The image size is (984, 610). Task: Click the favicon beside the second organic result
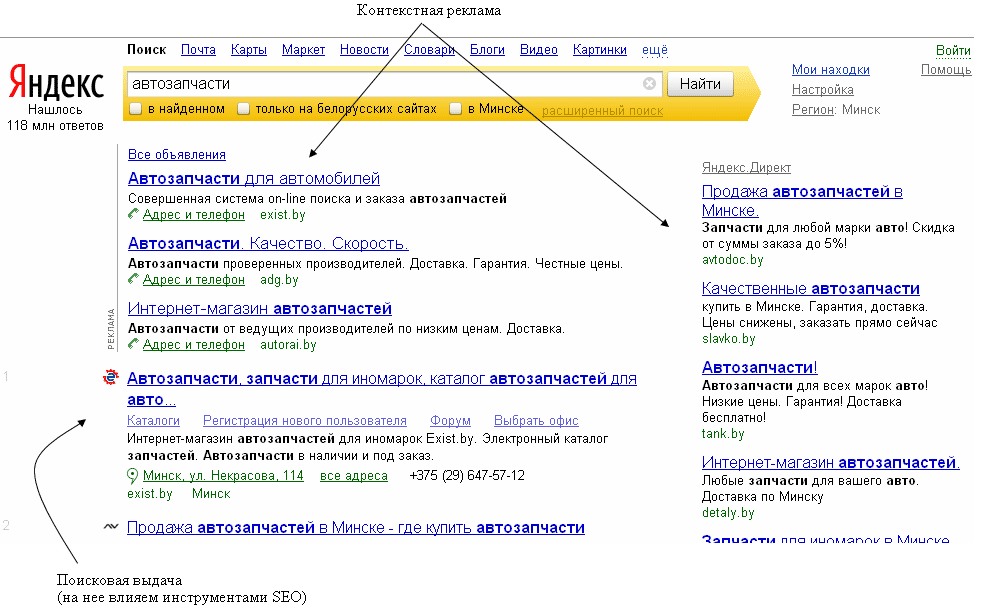point(111,527)
